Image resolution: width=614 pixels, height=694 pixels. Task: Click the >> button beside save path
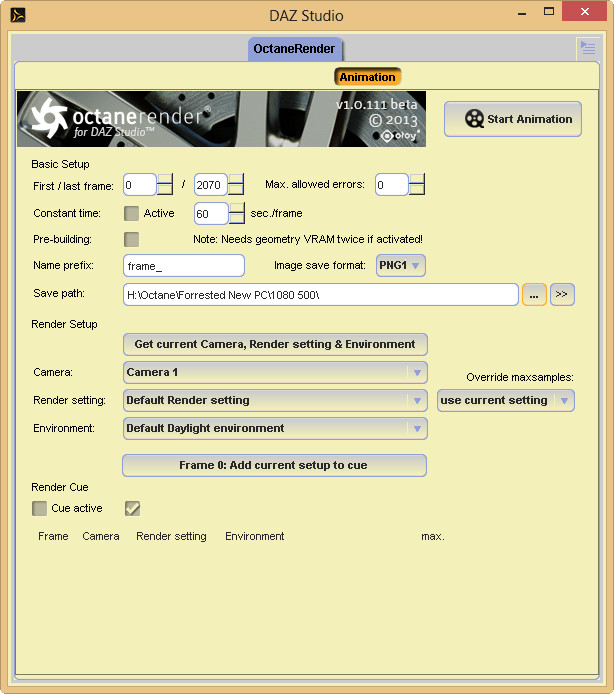coord(562,295)
